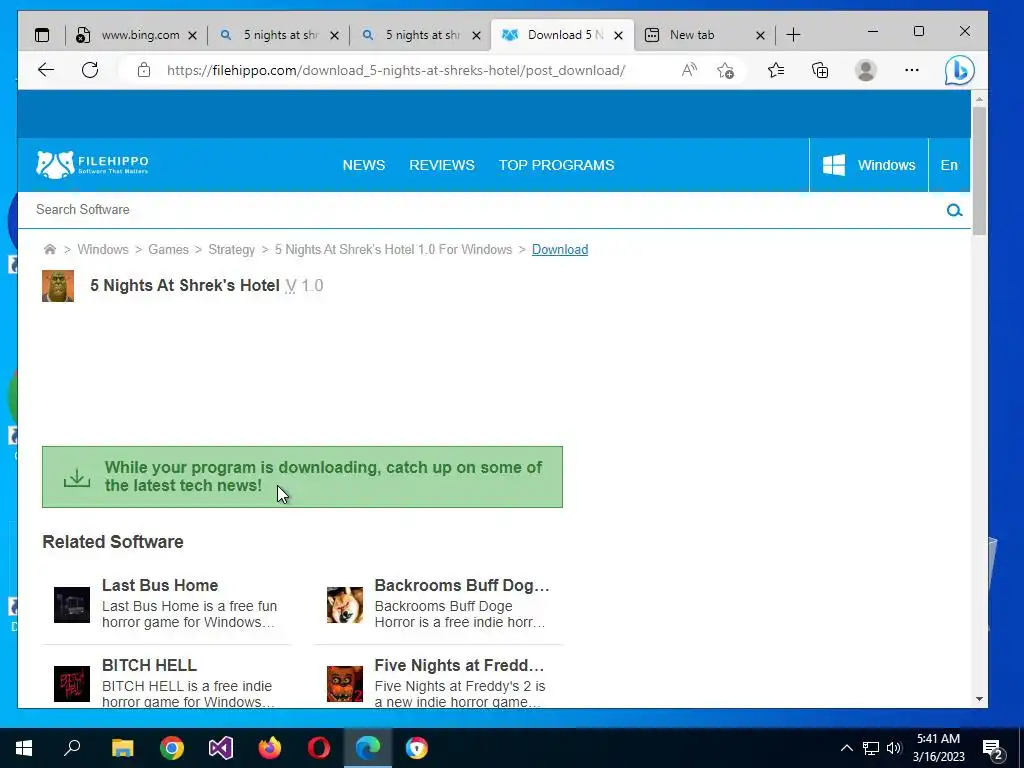Open the Backrooms Buff Dog… title link
The width and height of the screenshot is (1024, 768).
click(x=462, y=585)
